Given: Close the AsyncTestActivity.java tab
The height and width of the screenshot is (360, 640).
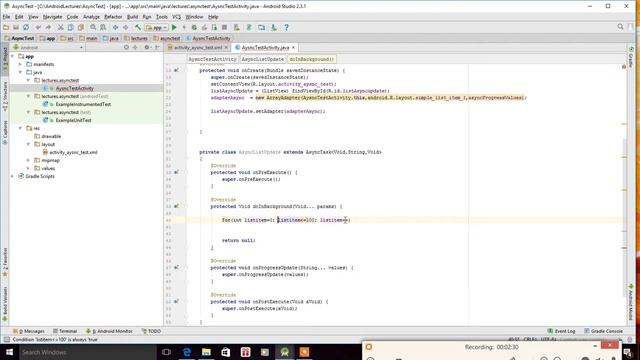Looking at the screenshot, I should pos(293,48).
